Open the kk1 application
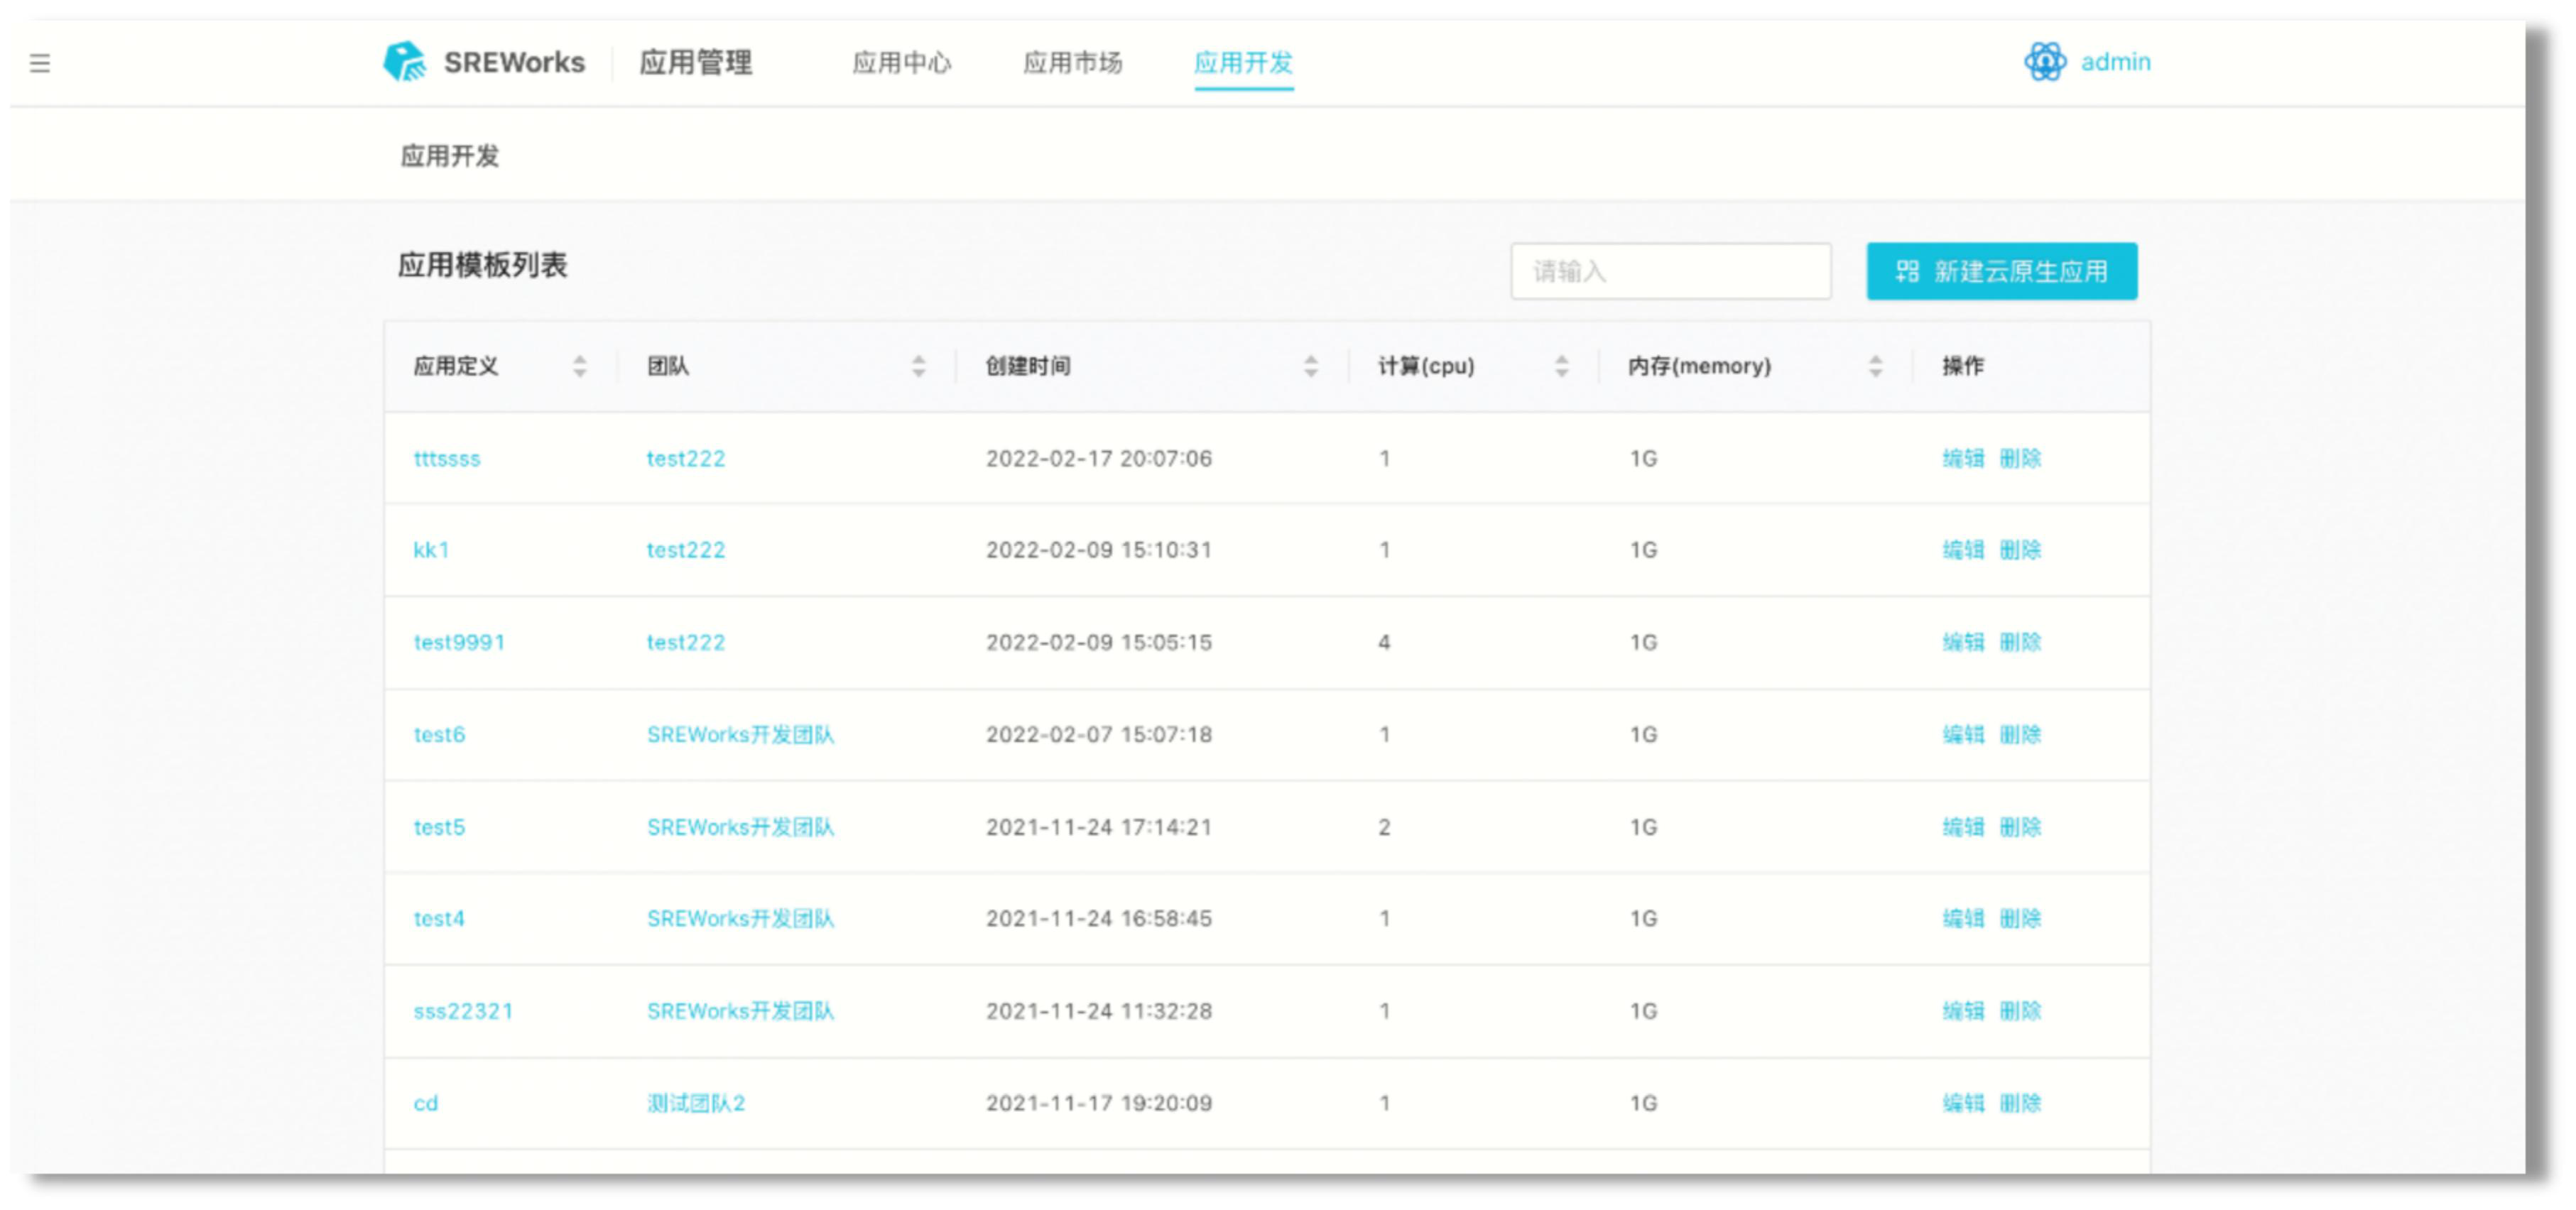This screenshot has width=2576, height=1210. (432, 550)
